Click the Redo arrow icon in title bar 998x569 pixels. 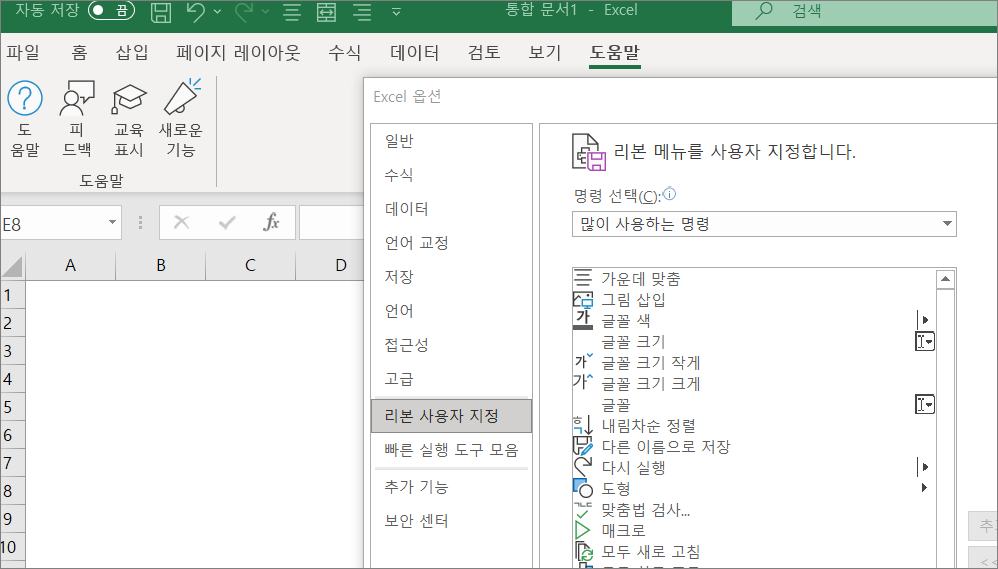(244, 11)
